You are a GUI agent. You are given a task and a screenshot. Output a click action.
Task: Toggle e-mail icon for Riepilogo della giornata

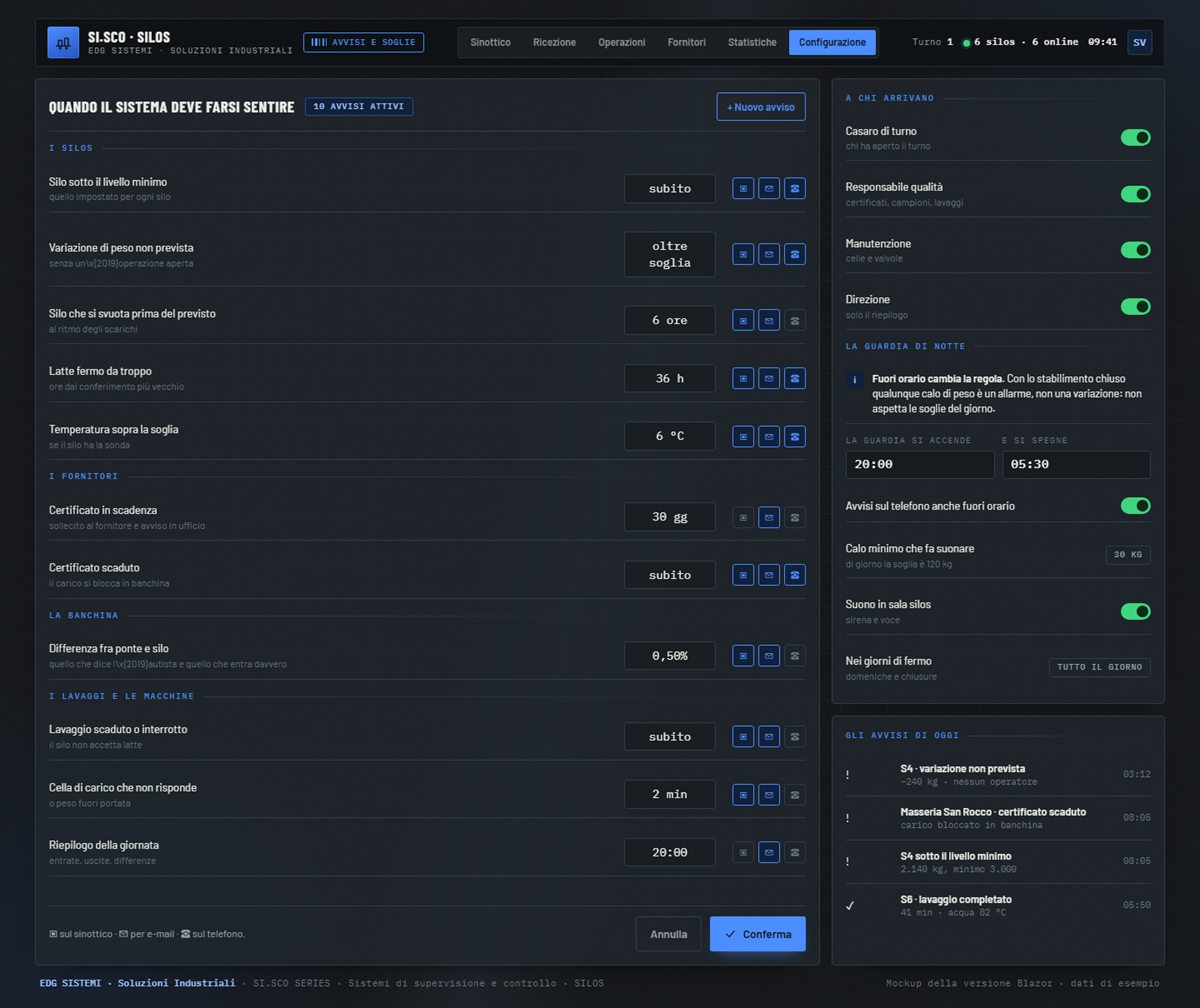[769, 852]
